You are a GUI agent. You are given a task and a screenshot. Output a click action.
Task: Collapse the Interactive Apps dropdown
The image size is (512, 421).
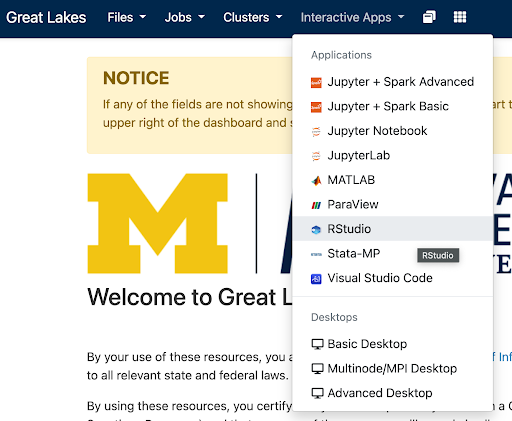click(352, 17)
